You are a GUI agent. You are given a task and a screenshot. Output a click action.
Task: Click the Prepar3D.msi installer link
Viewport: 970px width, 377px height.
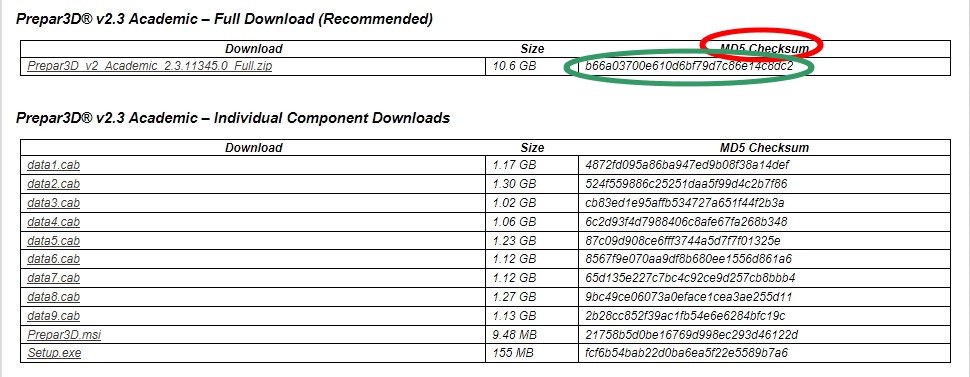pyautogui.click(x=64, y=334)
